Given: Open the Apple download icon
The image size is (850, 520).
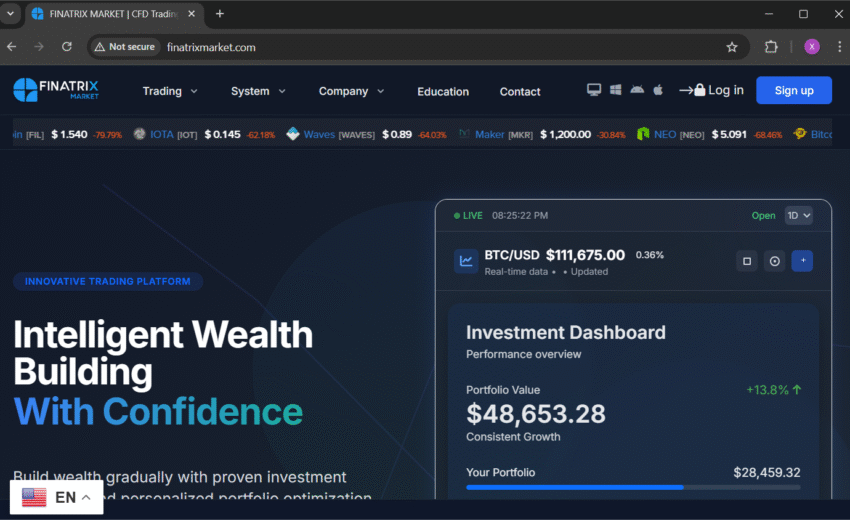Looking at the screenshot, I should (x=658, y=89).
